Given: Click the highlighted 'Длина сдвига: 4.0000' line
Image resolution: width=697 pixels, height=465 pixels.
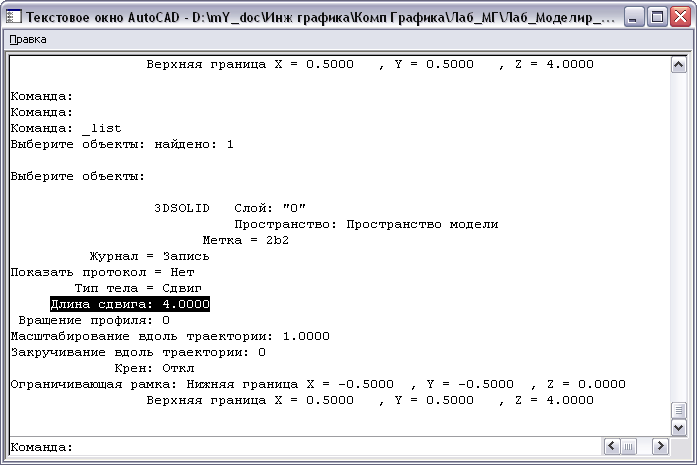Looking at the screenshot, I should coord(130,304).
